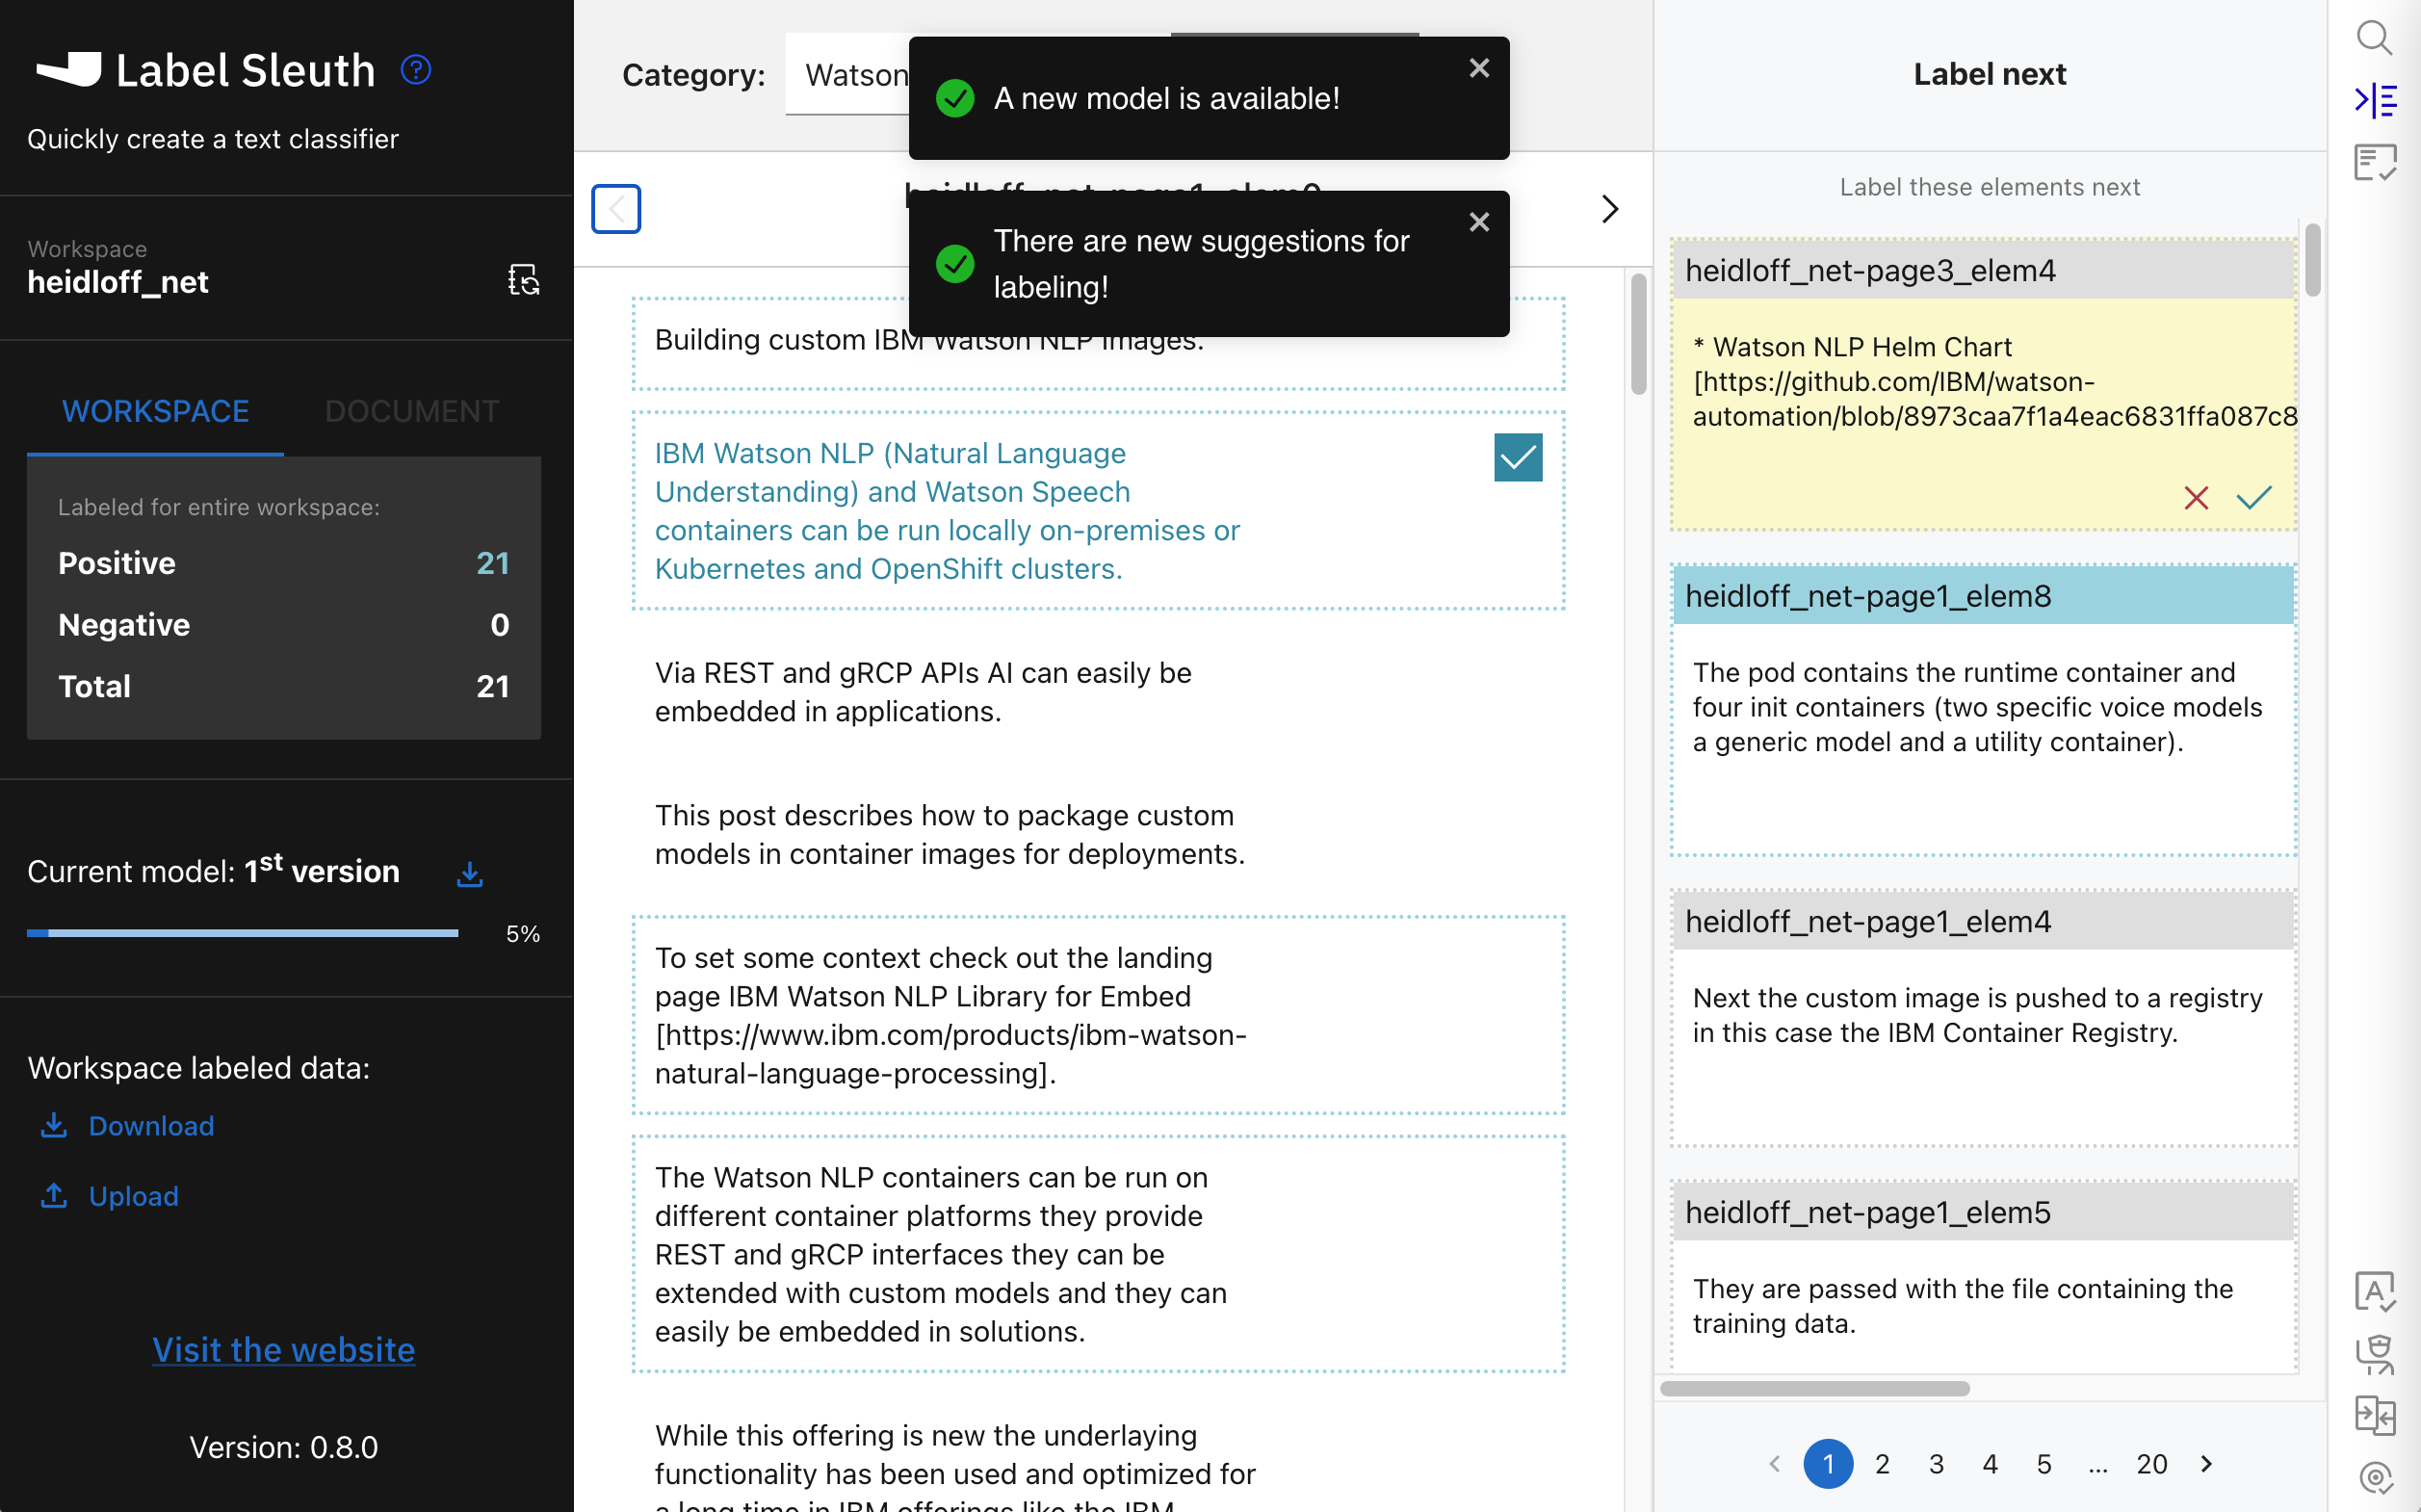
Task: Click the heidloff_net workspace name
Action: (x=118, y=282)
